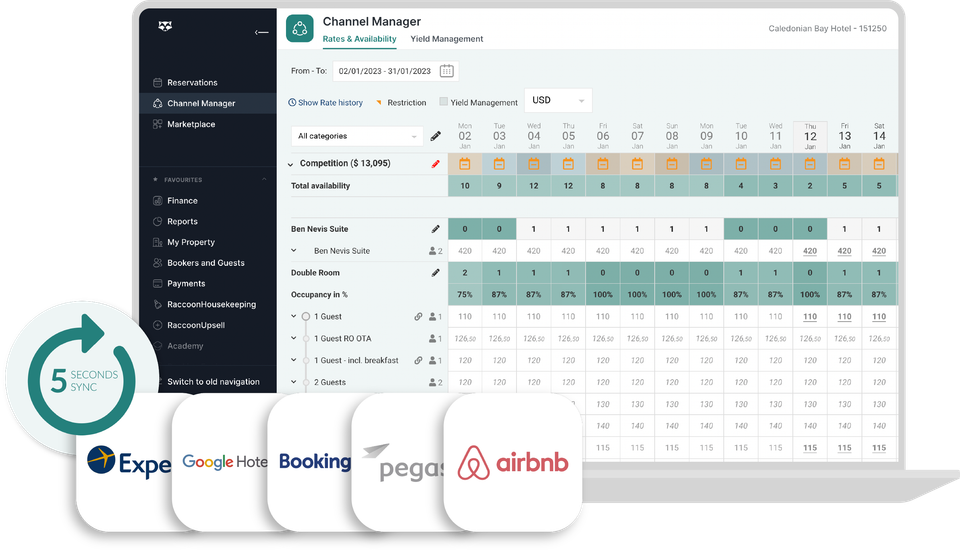Click the pencil icon next to All categories
The image size is (960, 553).
(435, 136)
